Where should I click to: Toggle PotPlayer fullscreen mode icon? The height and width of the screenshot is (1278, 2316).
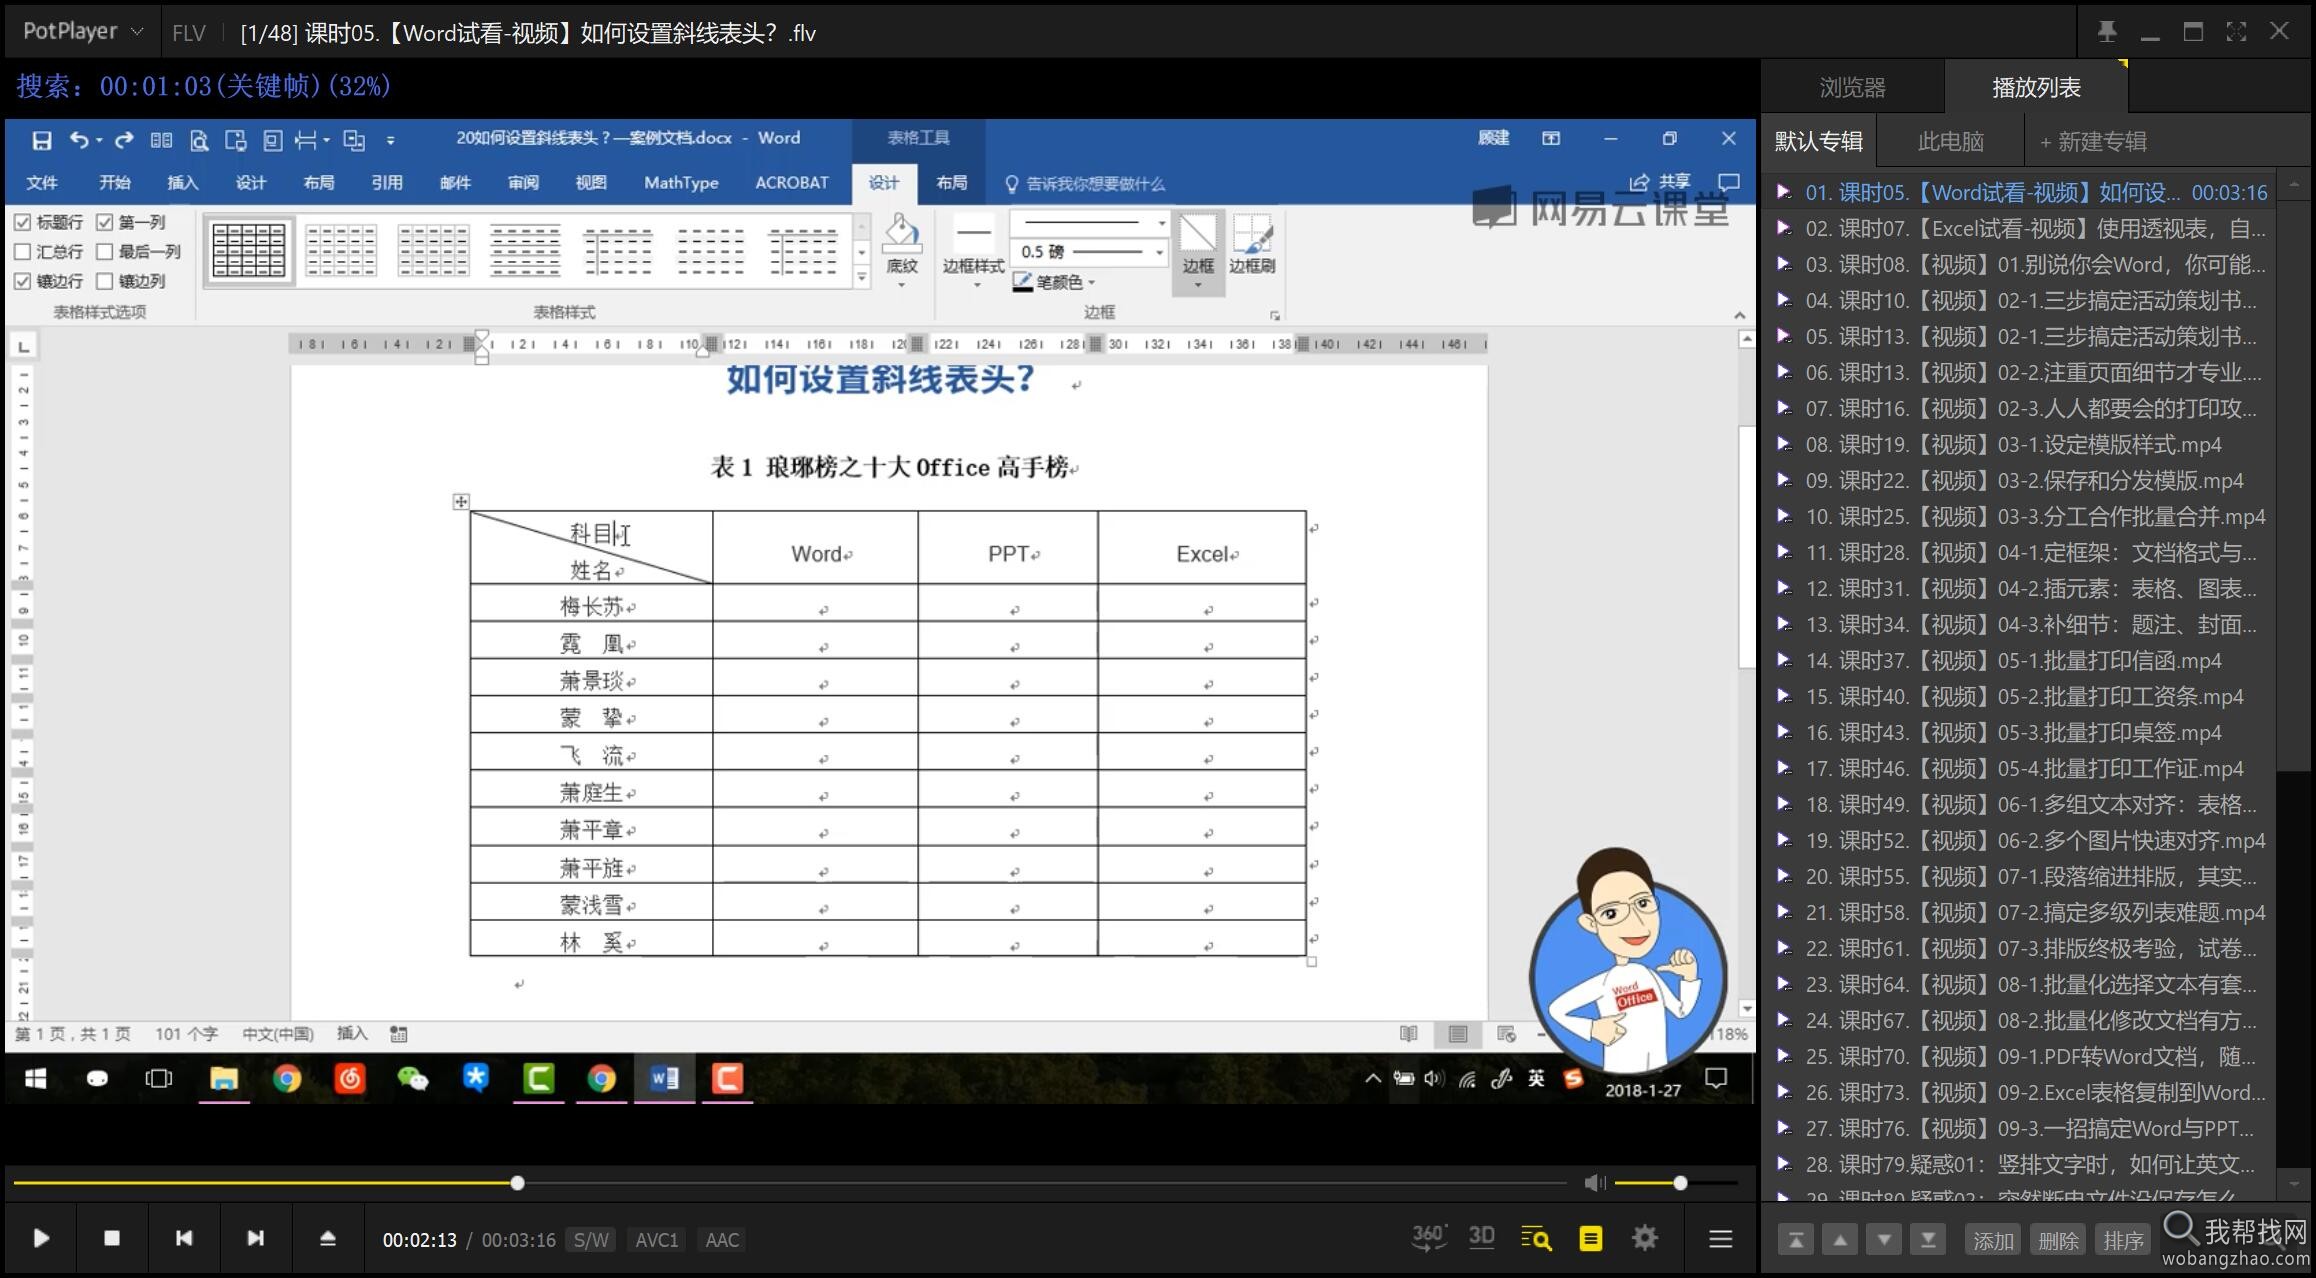tap(2236, 32)
